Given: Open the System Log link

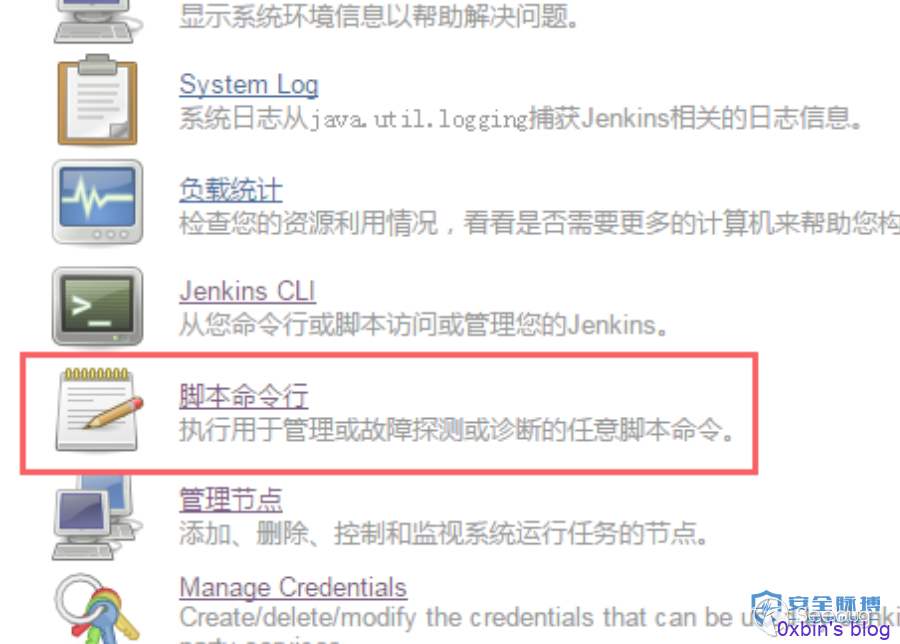Looking at the screenshot, I should pyautogui.click(x=249, y=85).
